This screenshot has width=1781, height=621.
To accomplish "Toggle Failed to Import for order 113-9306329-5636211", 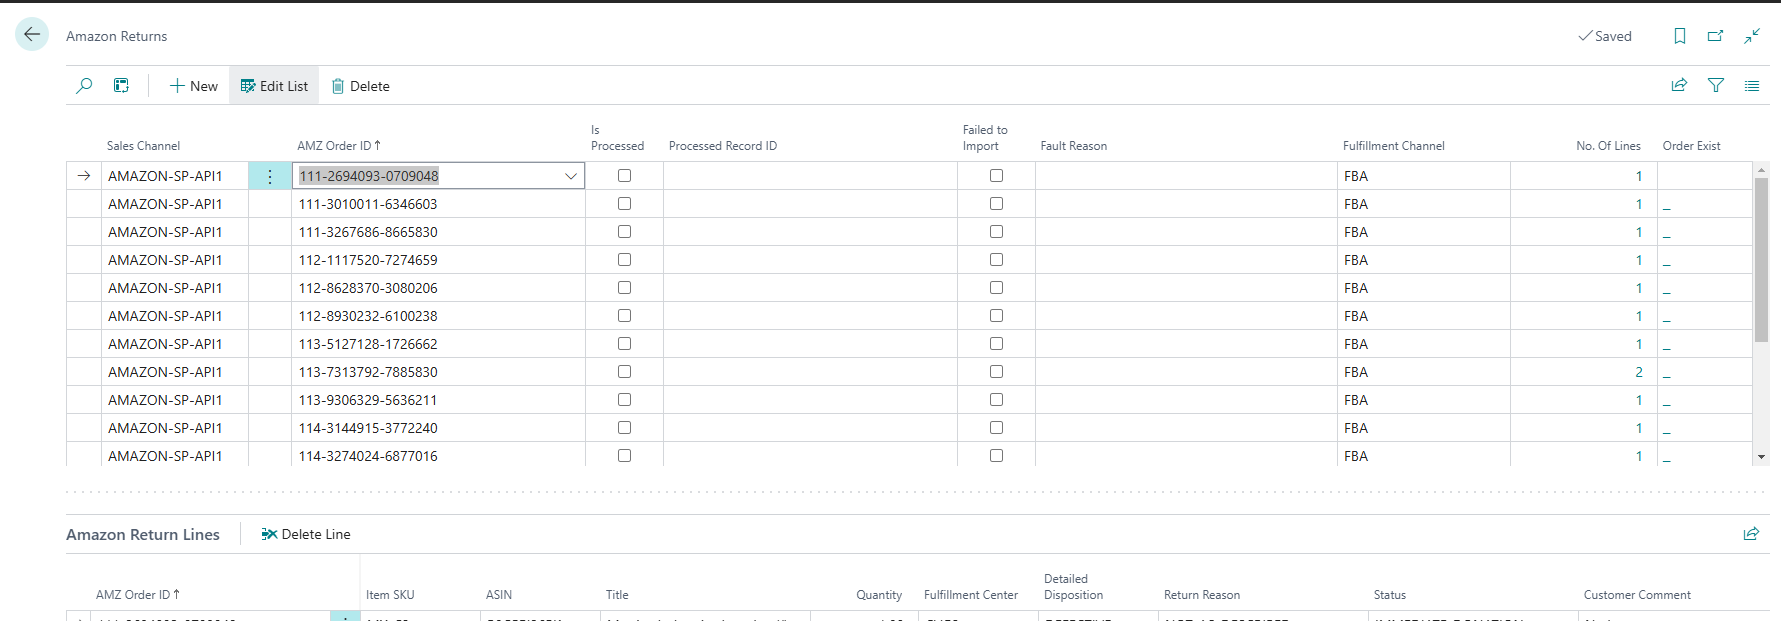I will pos(996,400).
